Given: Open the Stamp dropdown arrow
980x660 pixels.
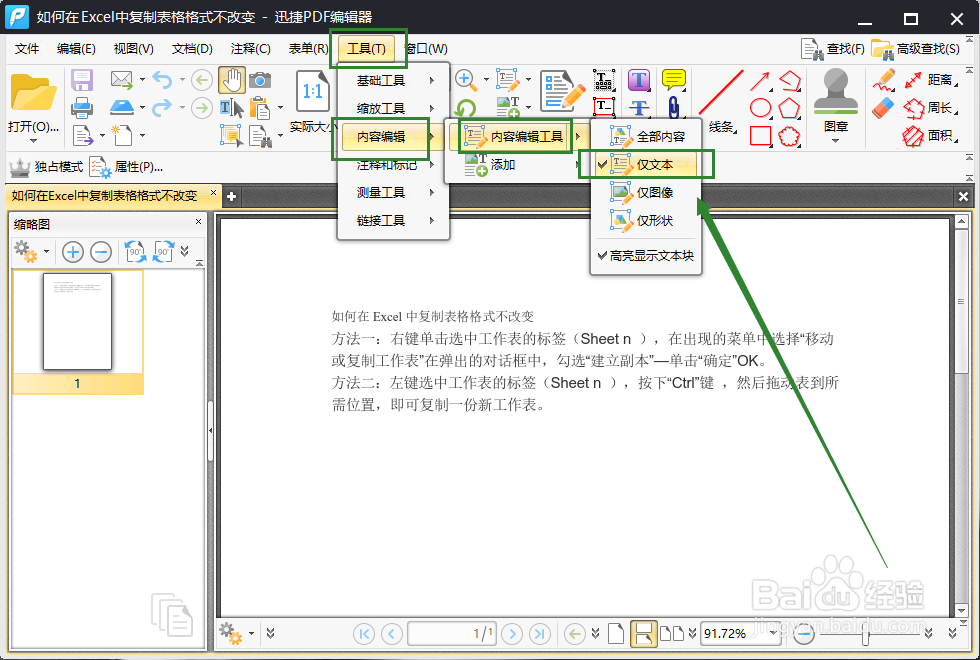Looking at the screenshot, I should (x=836, y=141).
